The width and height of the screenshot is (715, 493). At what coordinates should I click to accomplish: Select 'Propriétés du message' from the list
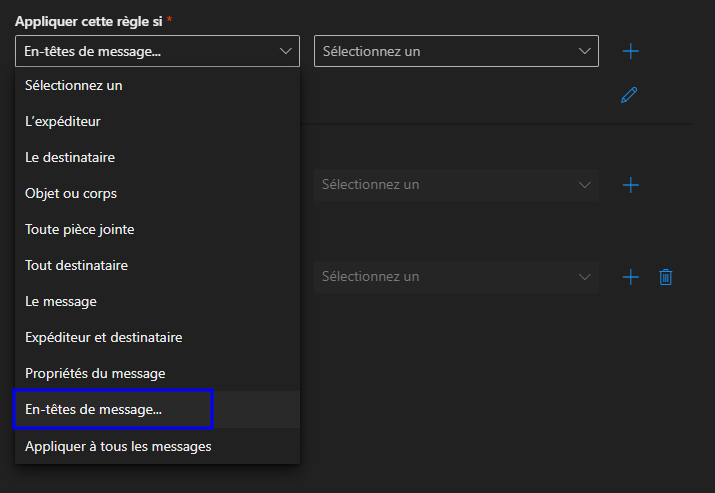pos(95,374)
